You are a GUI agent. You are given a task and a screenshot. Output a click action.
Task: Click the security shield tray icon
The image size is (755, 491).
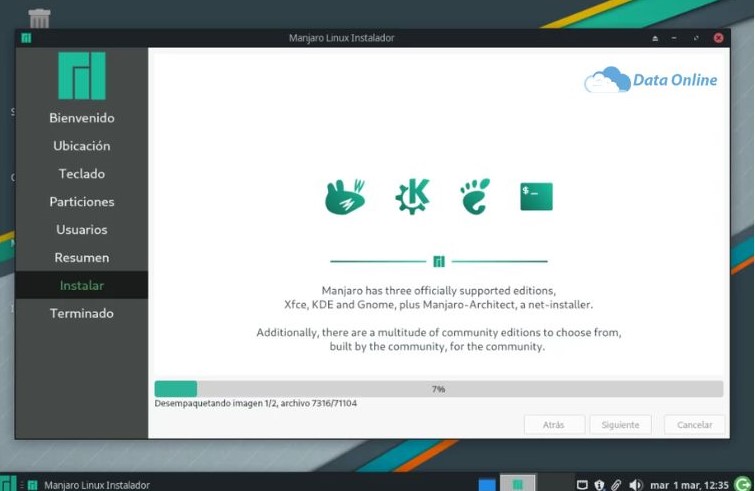click(x=599, y=485)
